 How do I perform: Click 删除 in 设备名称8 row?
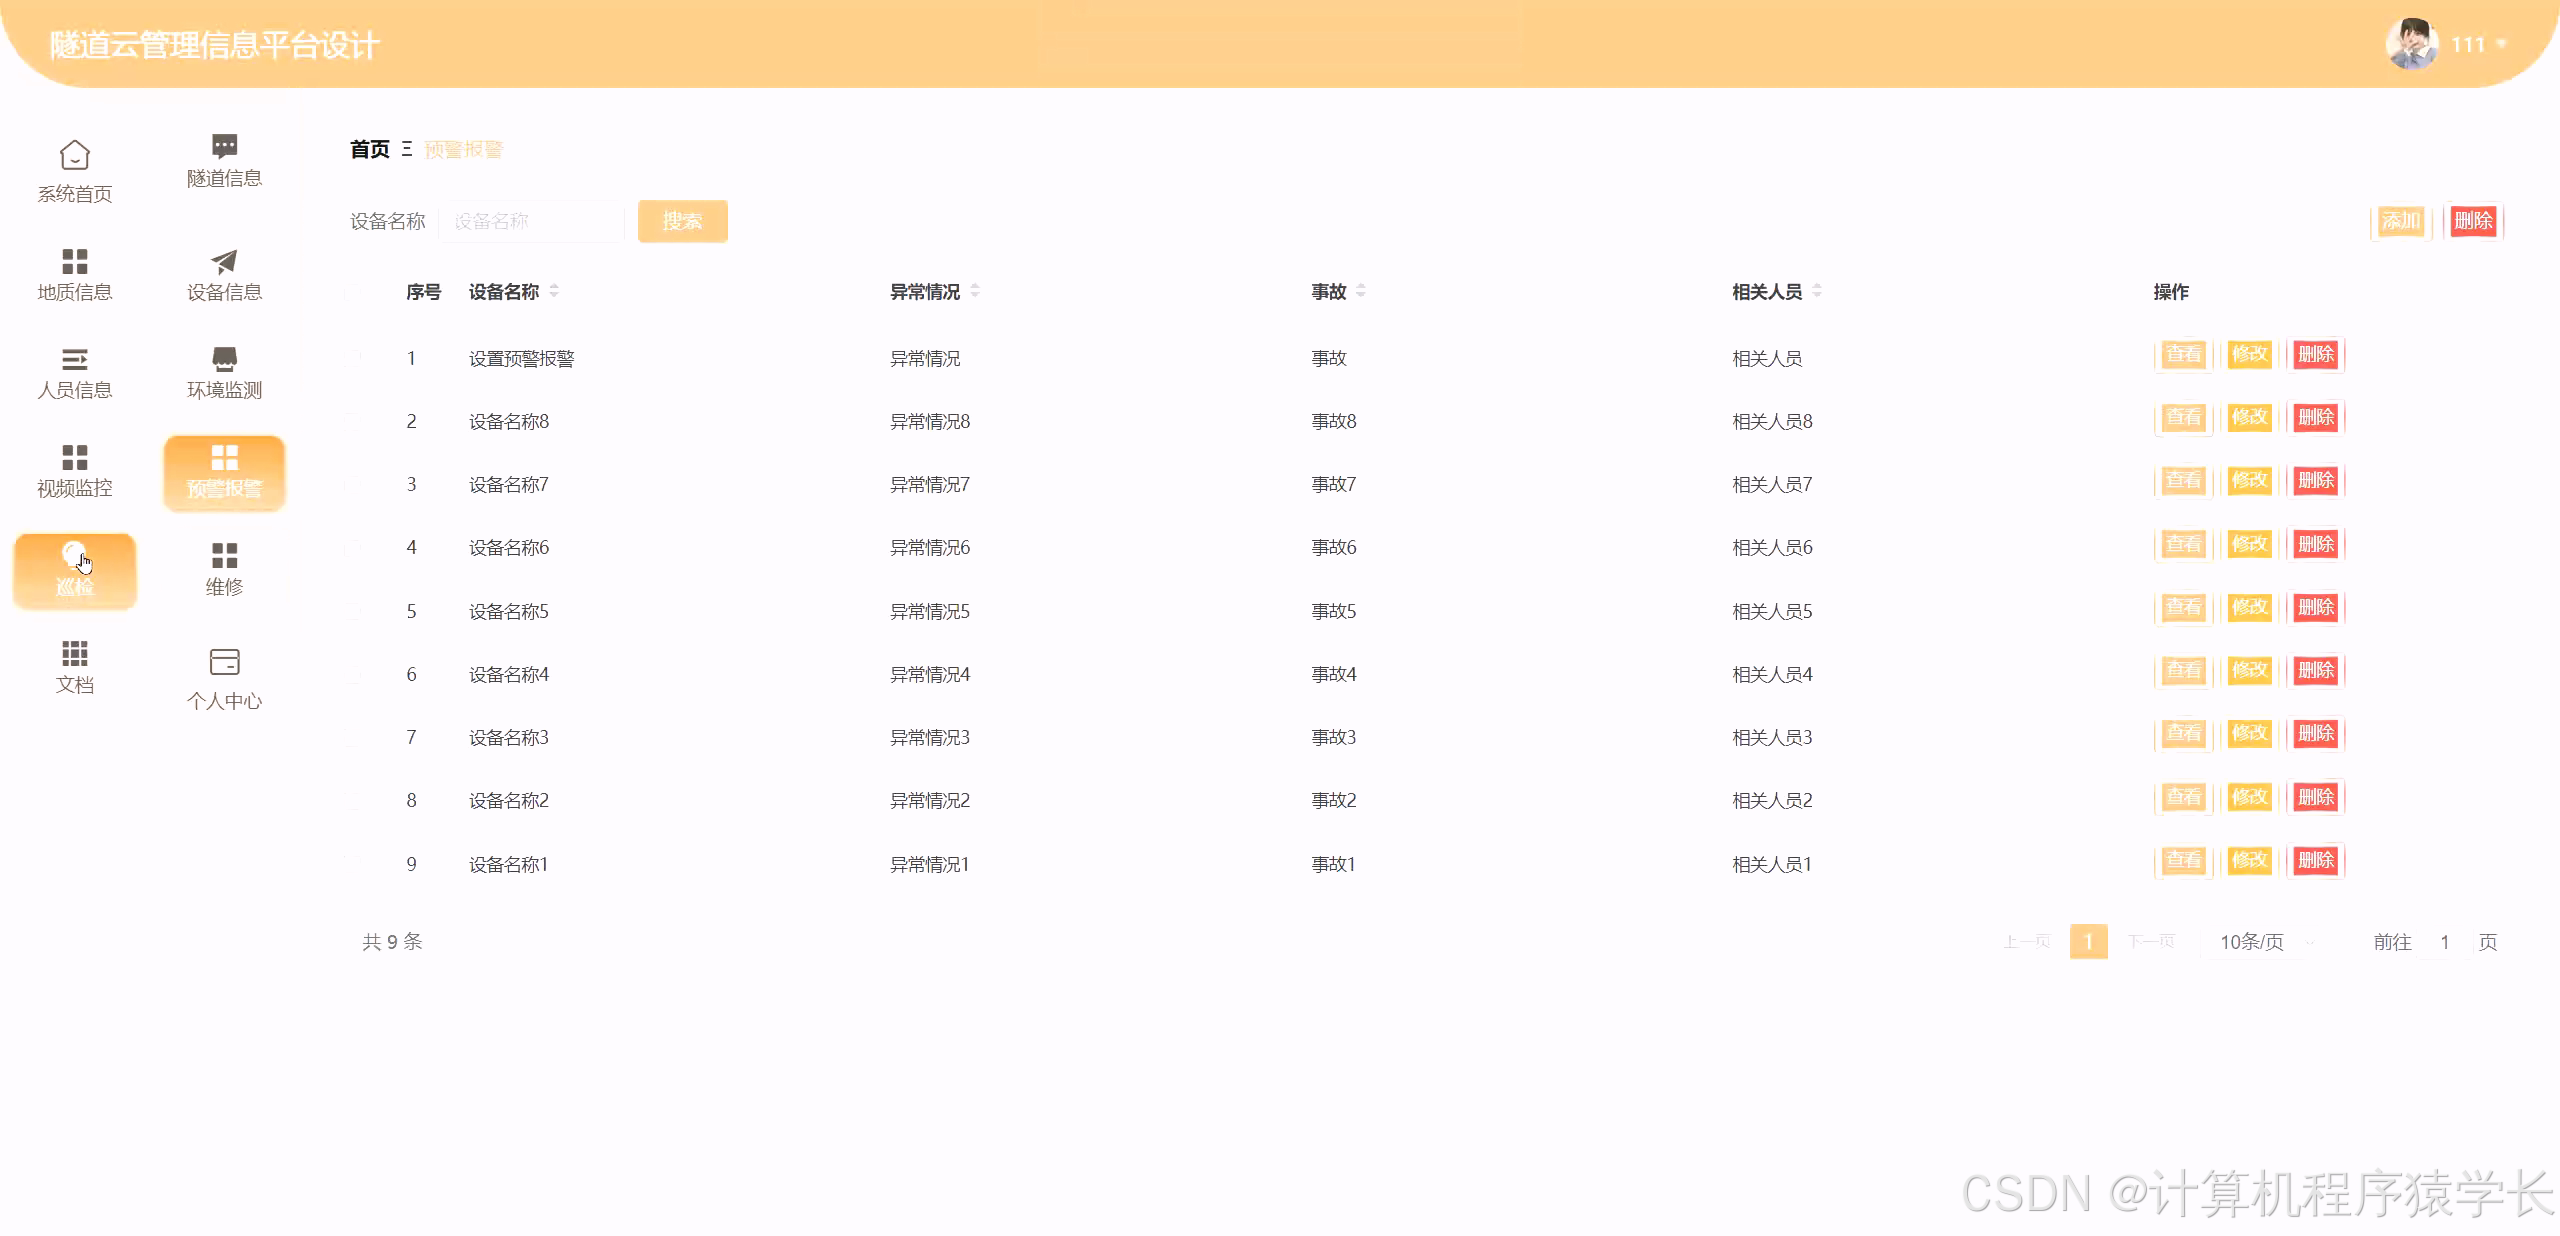[x=2316, y=418]
